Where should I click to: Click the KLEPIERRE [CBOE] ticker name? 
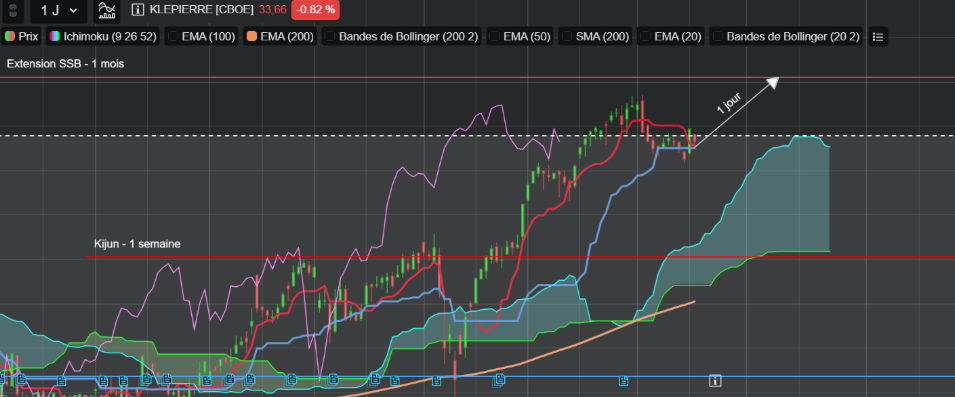tap(201, 10)
